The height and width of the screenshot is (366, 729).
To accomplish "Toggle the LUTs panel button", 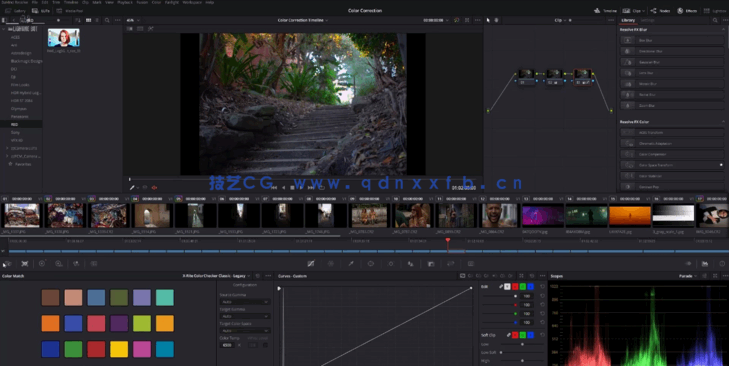I will pos(41,11).
